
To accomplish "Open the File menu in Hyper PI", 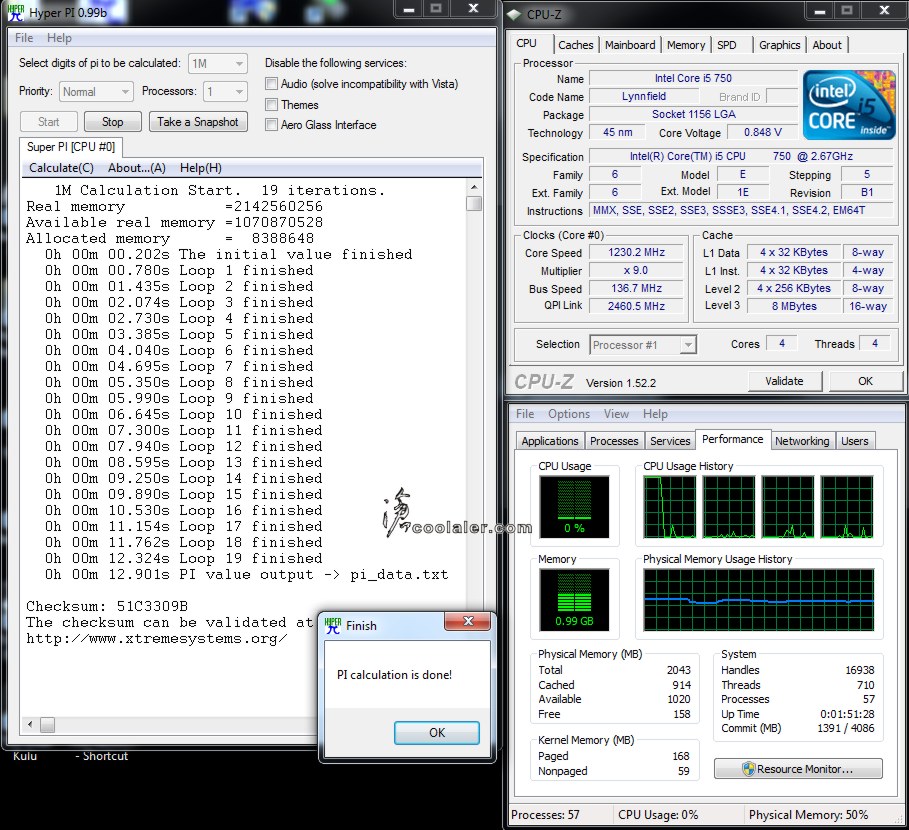I will point(24,38).
